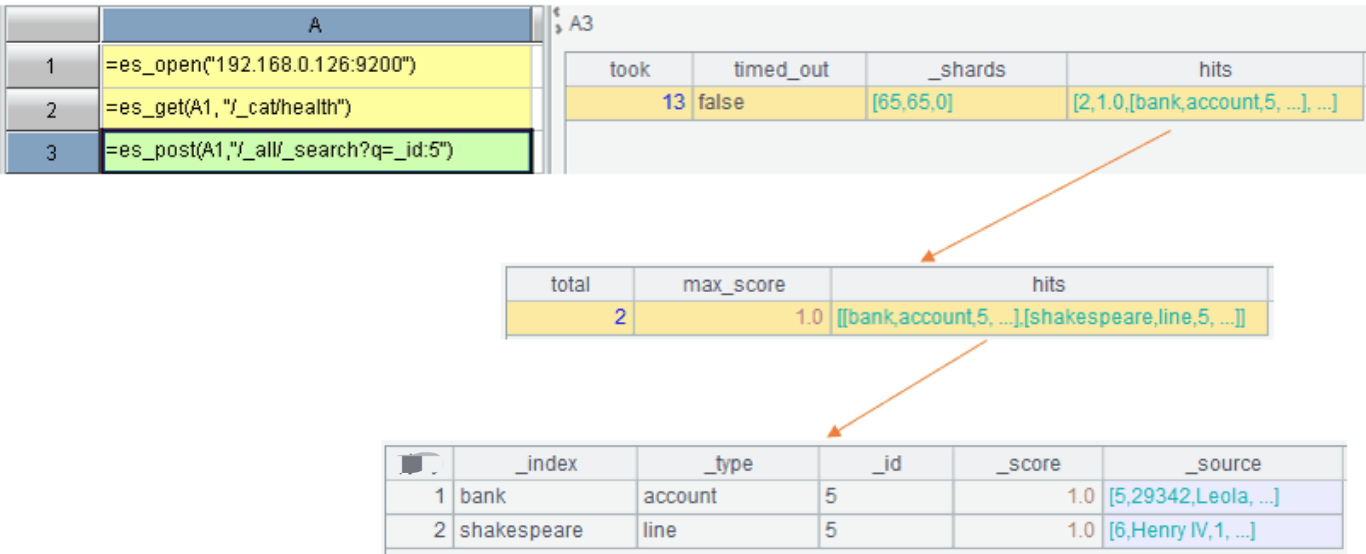Click the table corner icon beside _index
This screenshot has width=1366, height=554.
coord(419,464)
